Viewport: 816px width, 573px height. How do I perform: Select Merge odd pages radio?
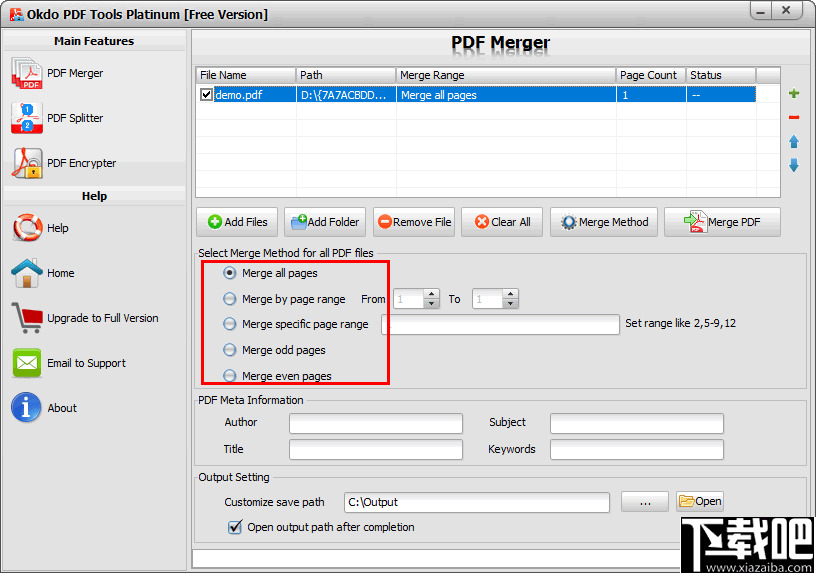pos(230,350)
